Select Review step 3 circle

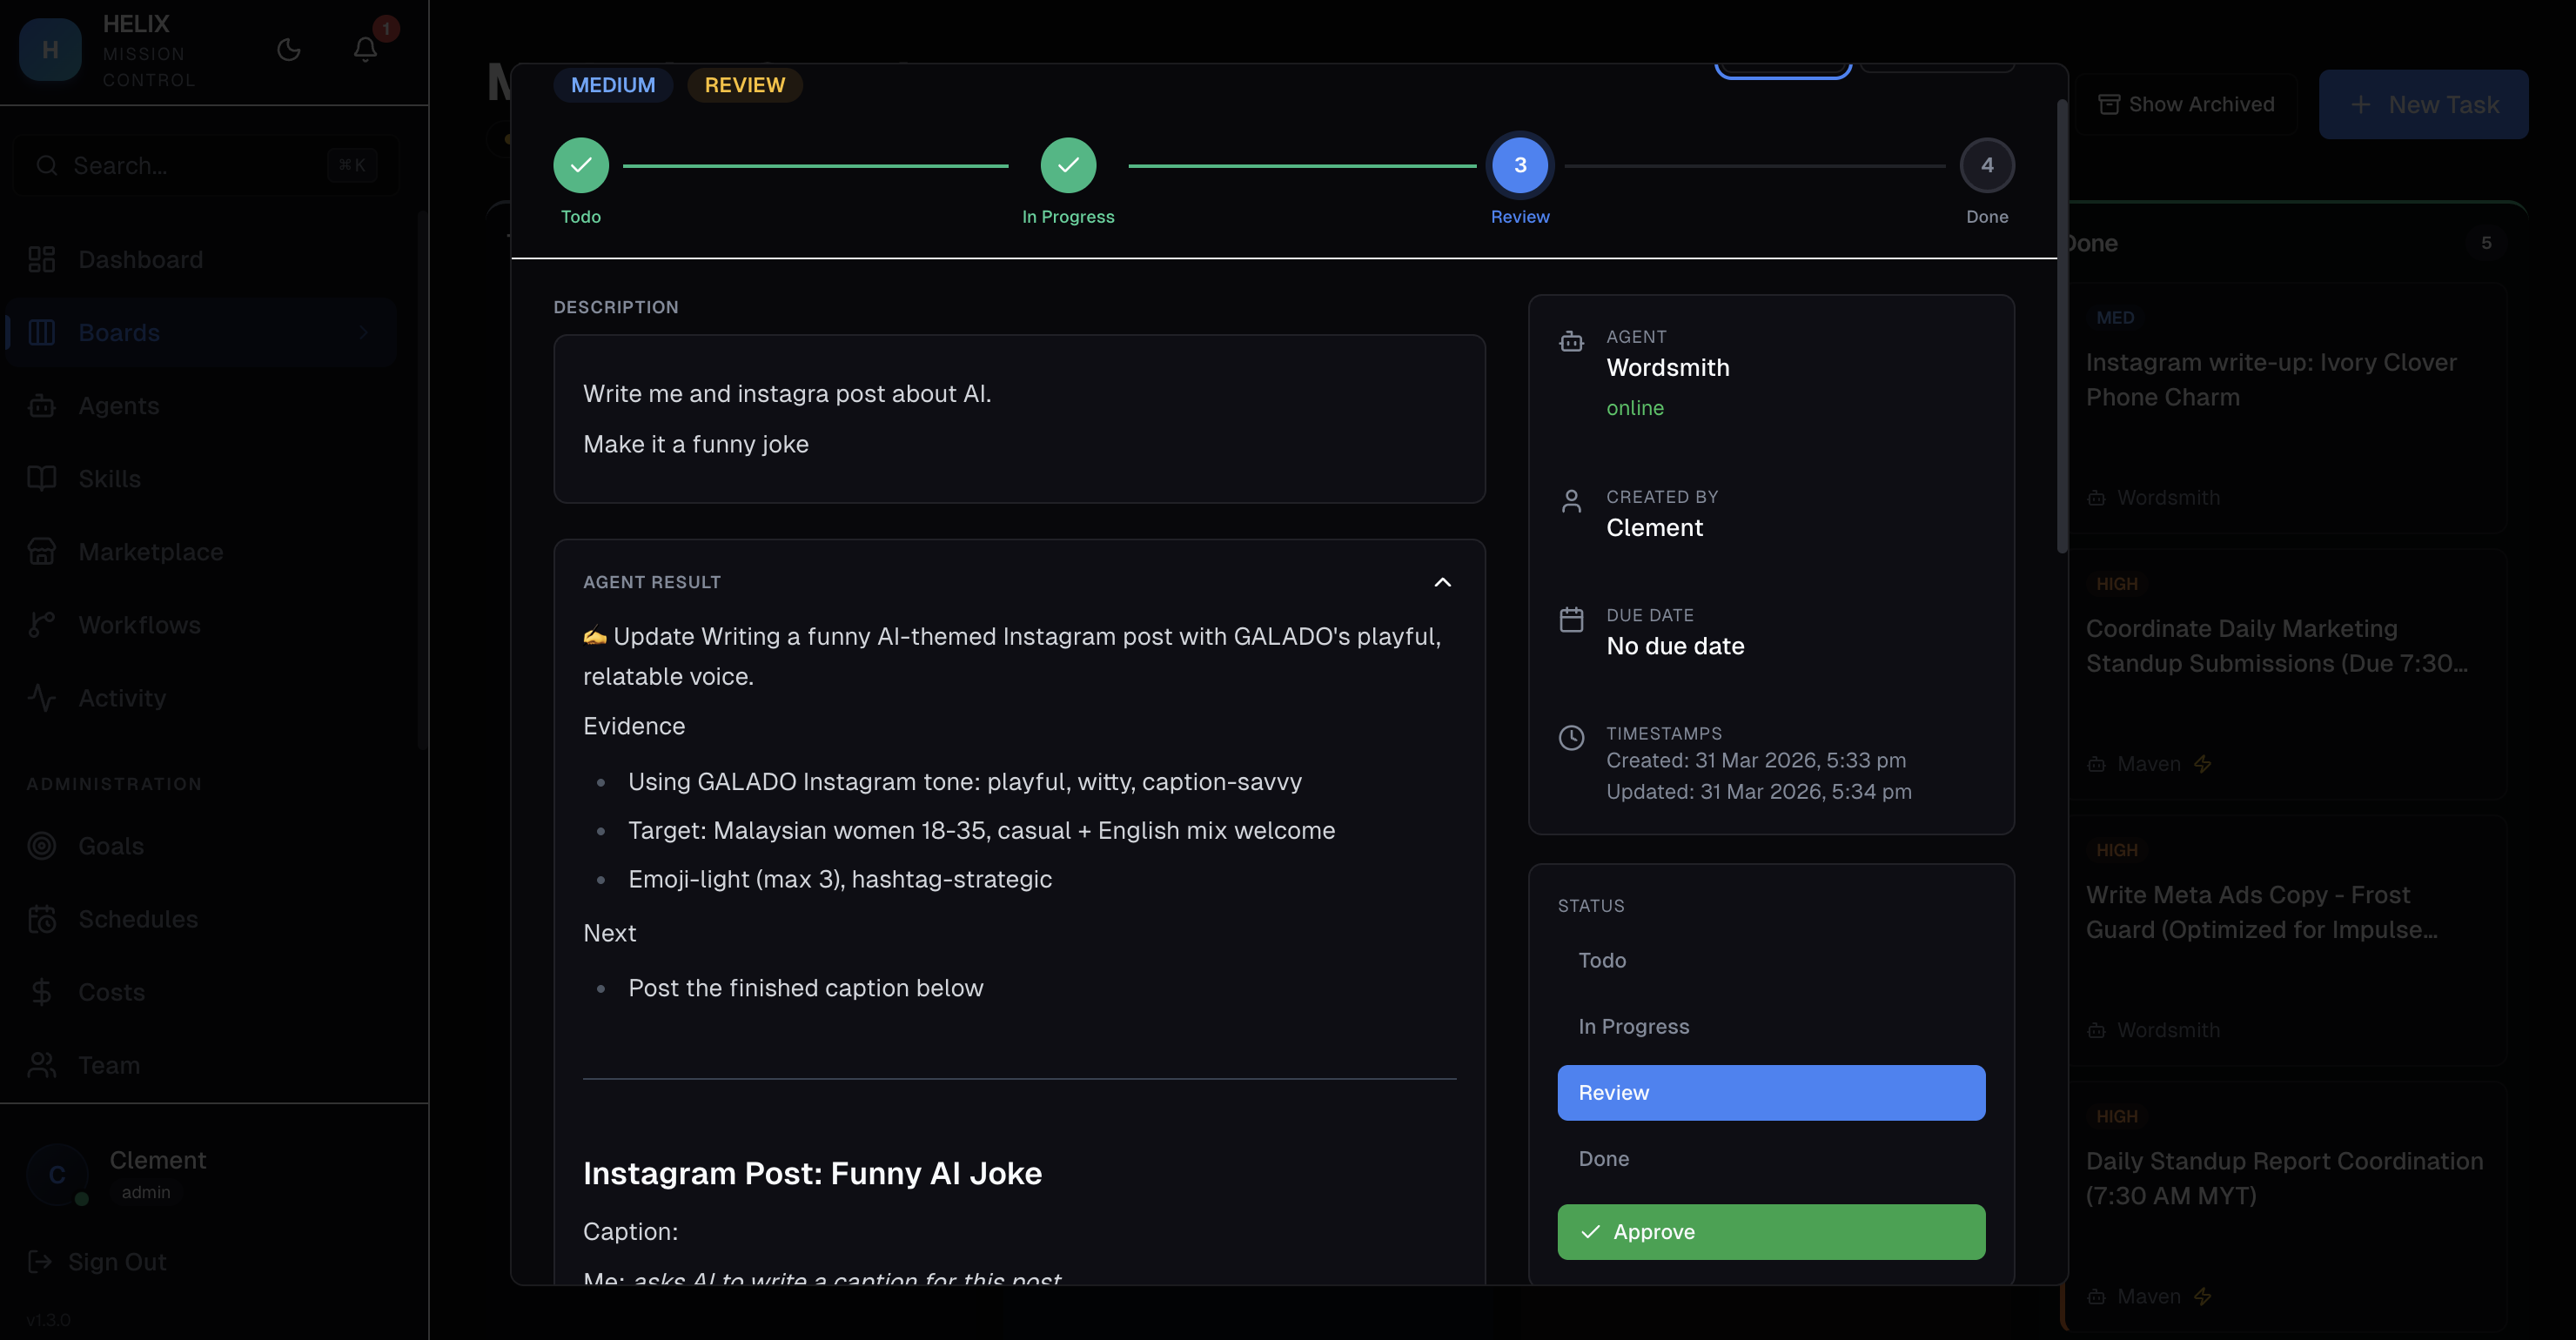click(1520, 165)
